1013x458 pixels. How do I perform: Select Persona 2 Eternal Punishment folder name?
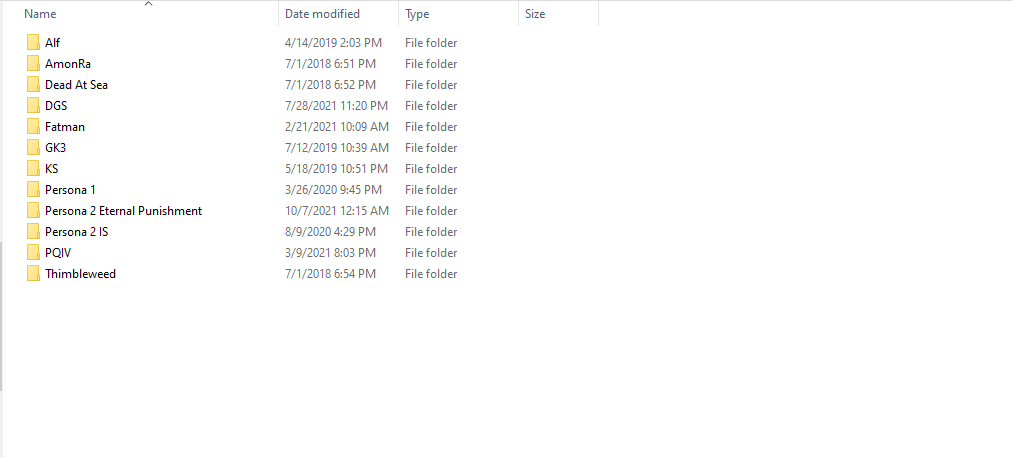tap(123, 211)
